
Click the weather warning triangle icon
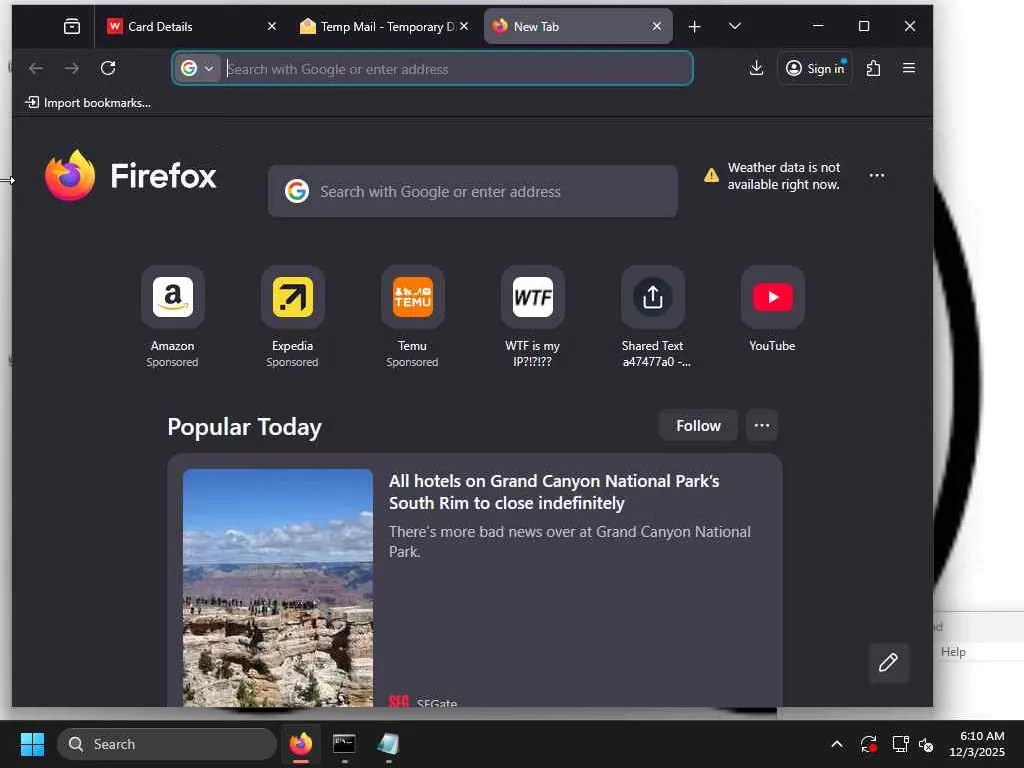click(x=711, y=175)
